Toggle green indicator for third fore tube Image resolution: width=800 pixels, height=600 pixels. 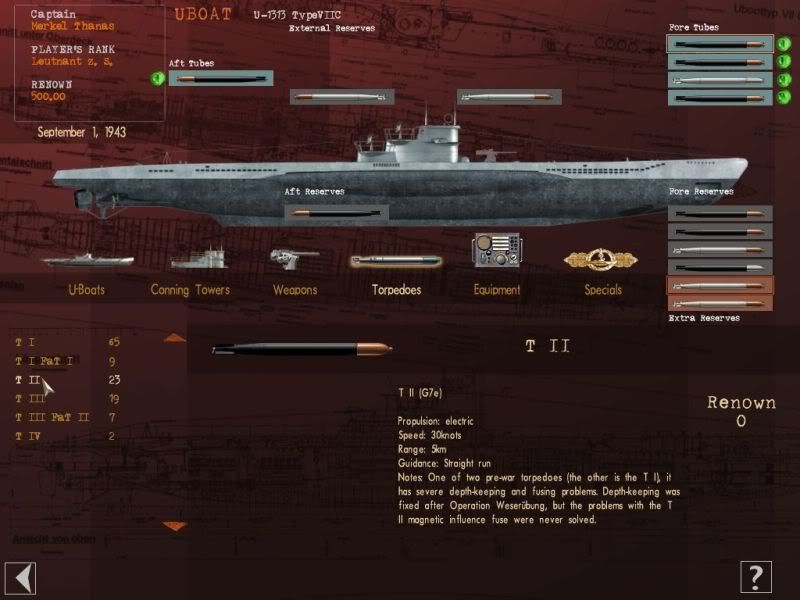pyautogui.click(x=784, y=80)
